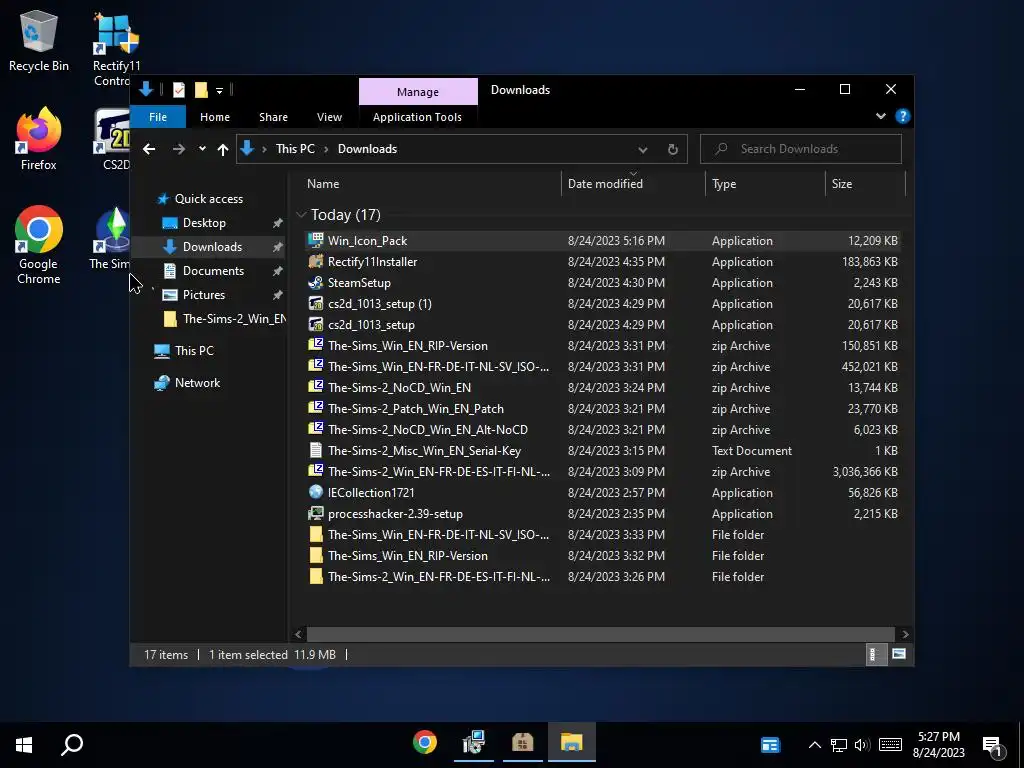Open Explorer help question mark icon
This screenshot has width=1024, height=768.
pyautogui.click(x=903, y=116)
